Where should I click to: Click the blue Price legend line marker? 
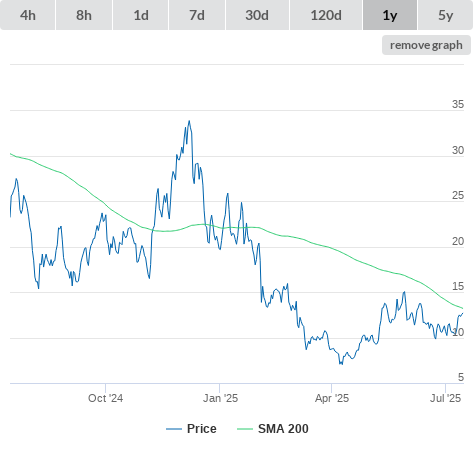tap(174, 429)
